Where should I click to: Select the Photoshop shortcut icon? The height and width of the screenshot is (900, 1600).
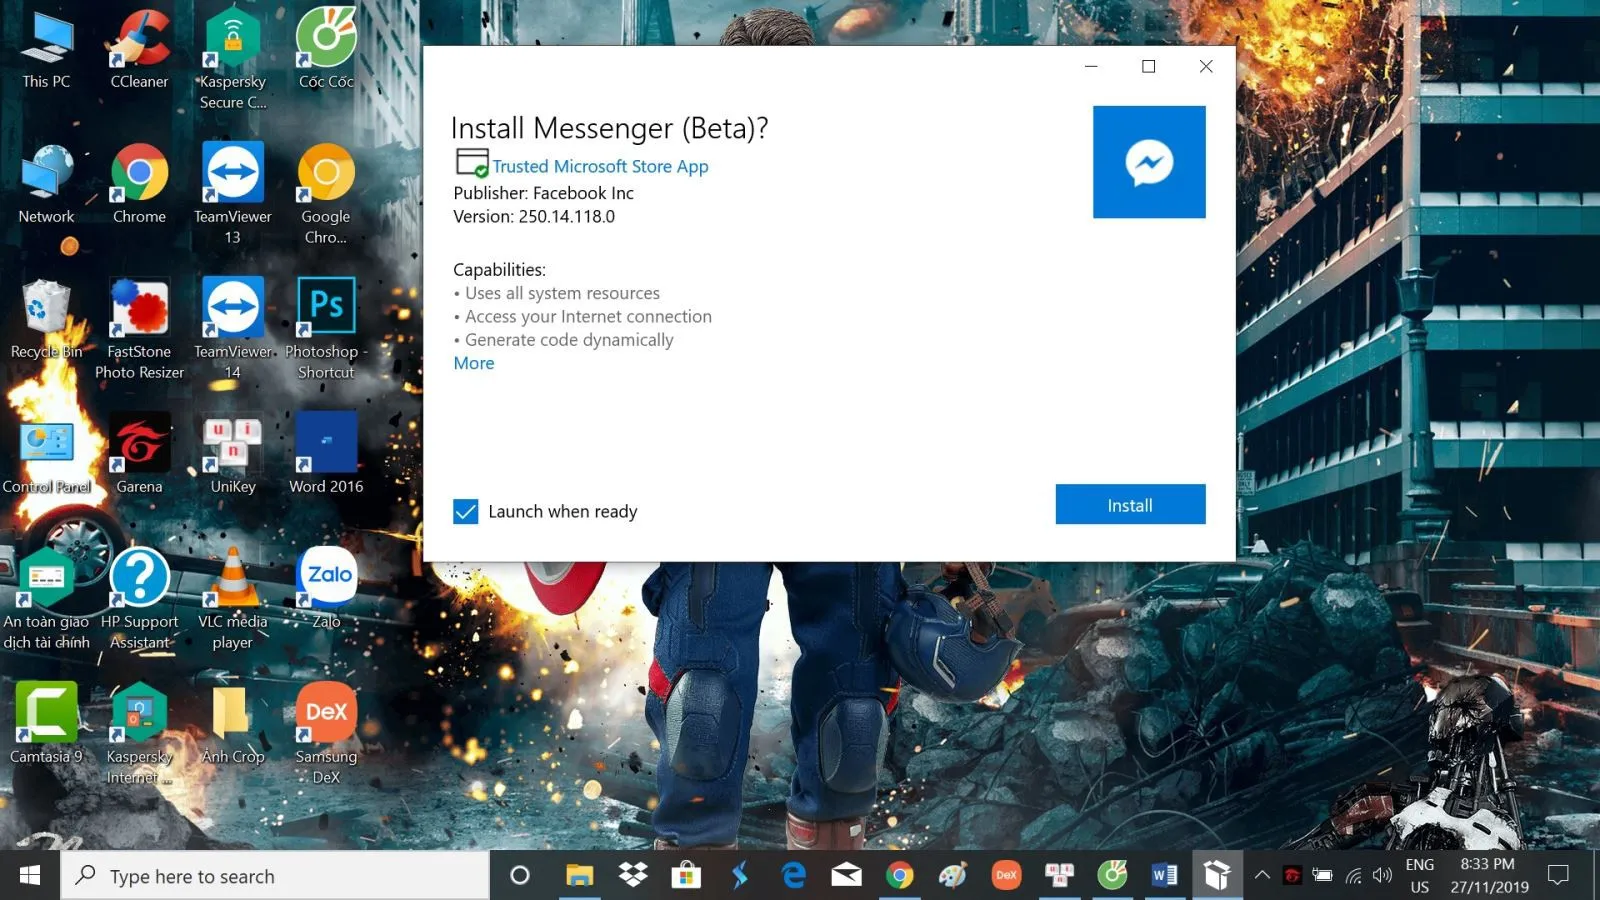[x=326, y=330]
